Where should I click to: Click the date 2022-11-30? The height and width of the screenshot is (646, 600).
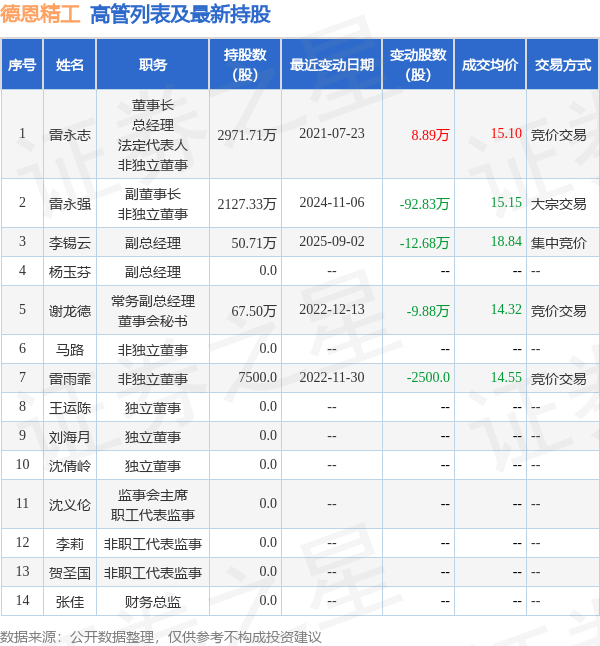click(332, 377)
